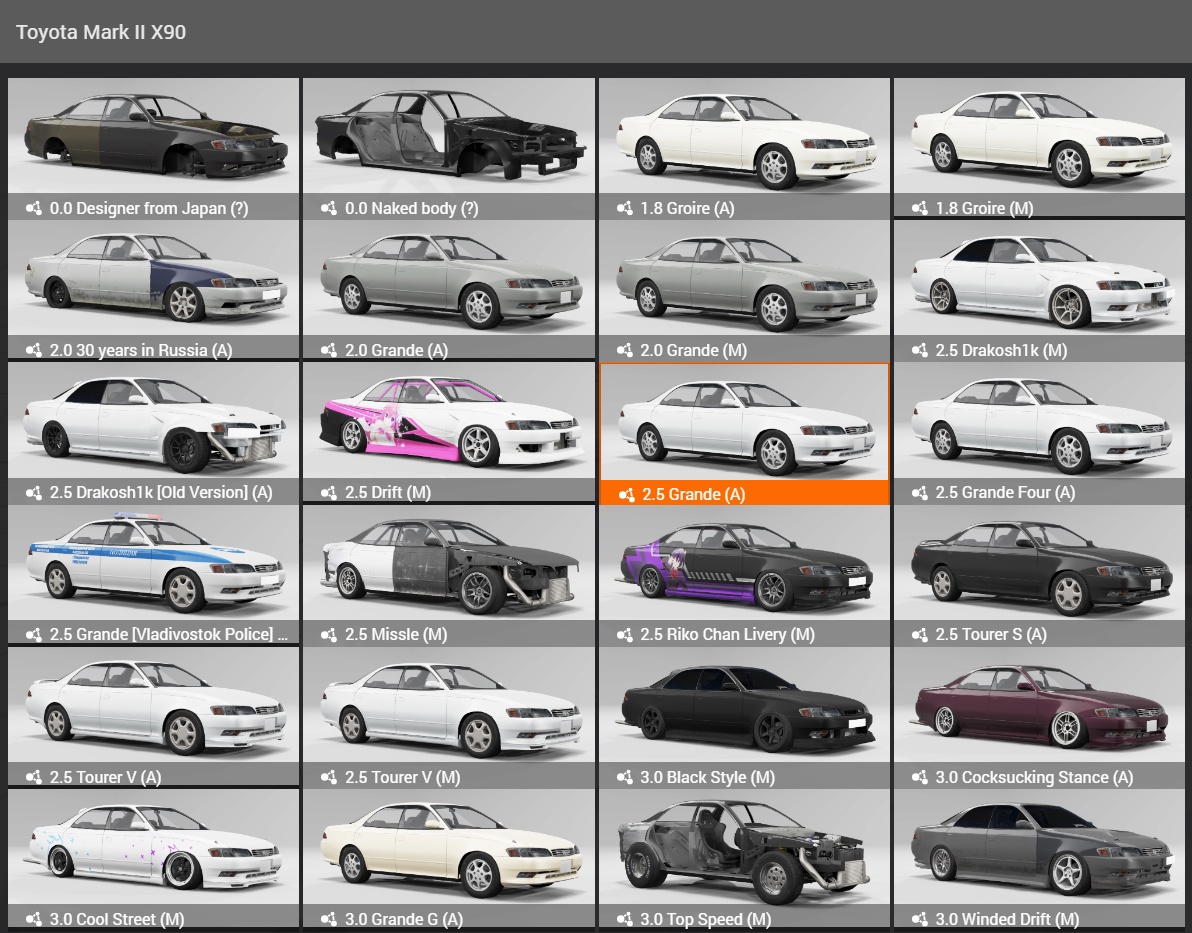Click the icon beside 3.0 Cool Street (M)
1192x933 pixels.
coord(33,920)
